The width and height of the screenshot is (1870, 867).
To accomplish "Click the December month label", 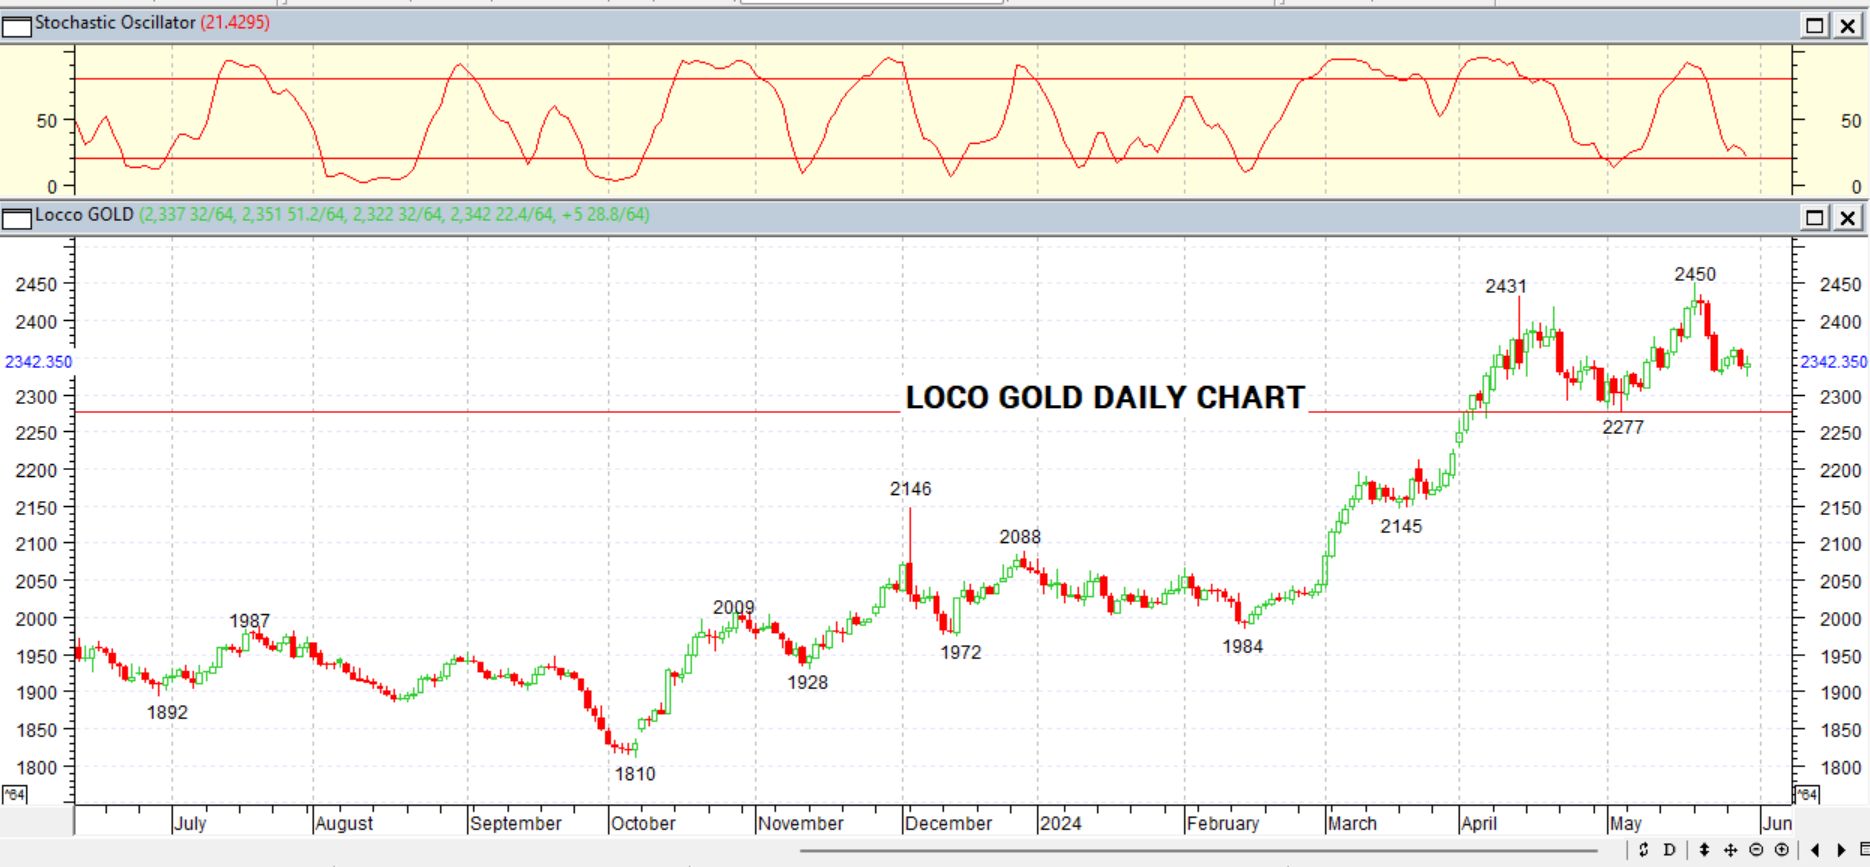I will click(948, 823).
